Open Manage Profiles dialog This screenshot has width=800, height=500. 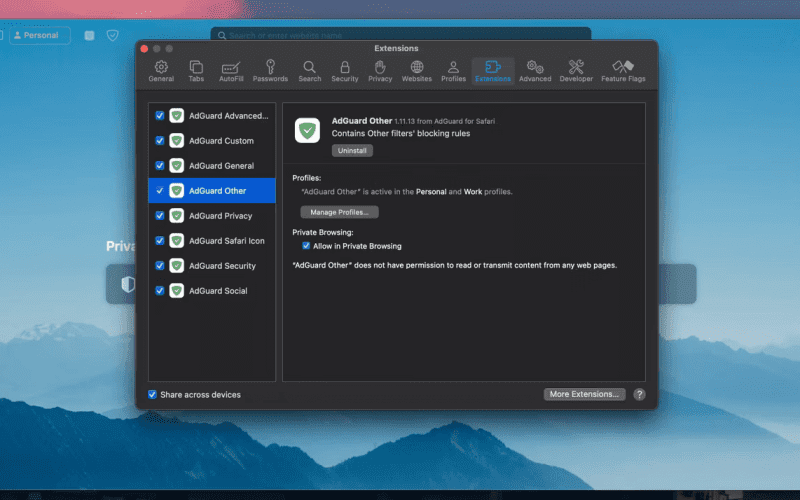tap(339, 212)
